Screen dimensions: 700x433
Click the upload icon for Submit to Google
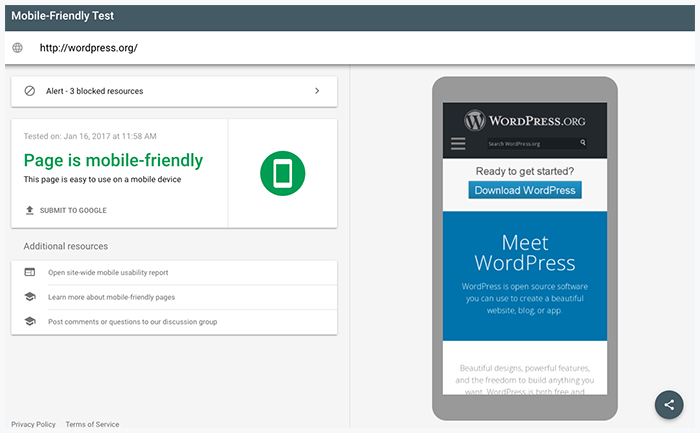[30, 211]
